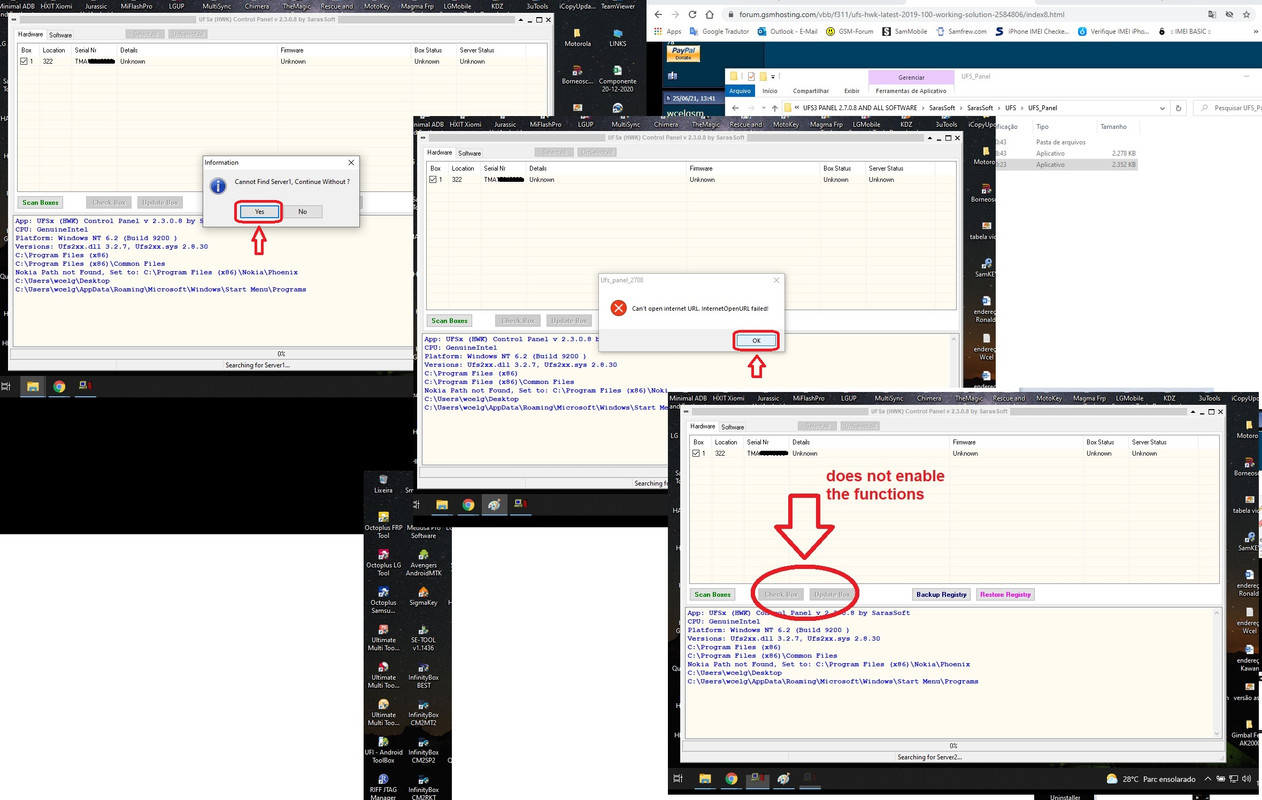Click the 0% progress bar above Searching for Server2
The width and height of the screenshot is (1262, 800).
953,746
